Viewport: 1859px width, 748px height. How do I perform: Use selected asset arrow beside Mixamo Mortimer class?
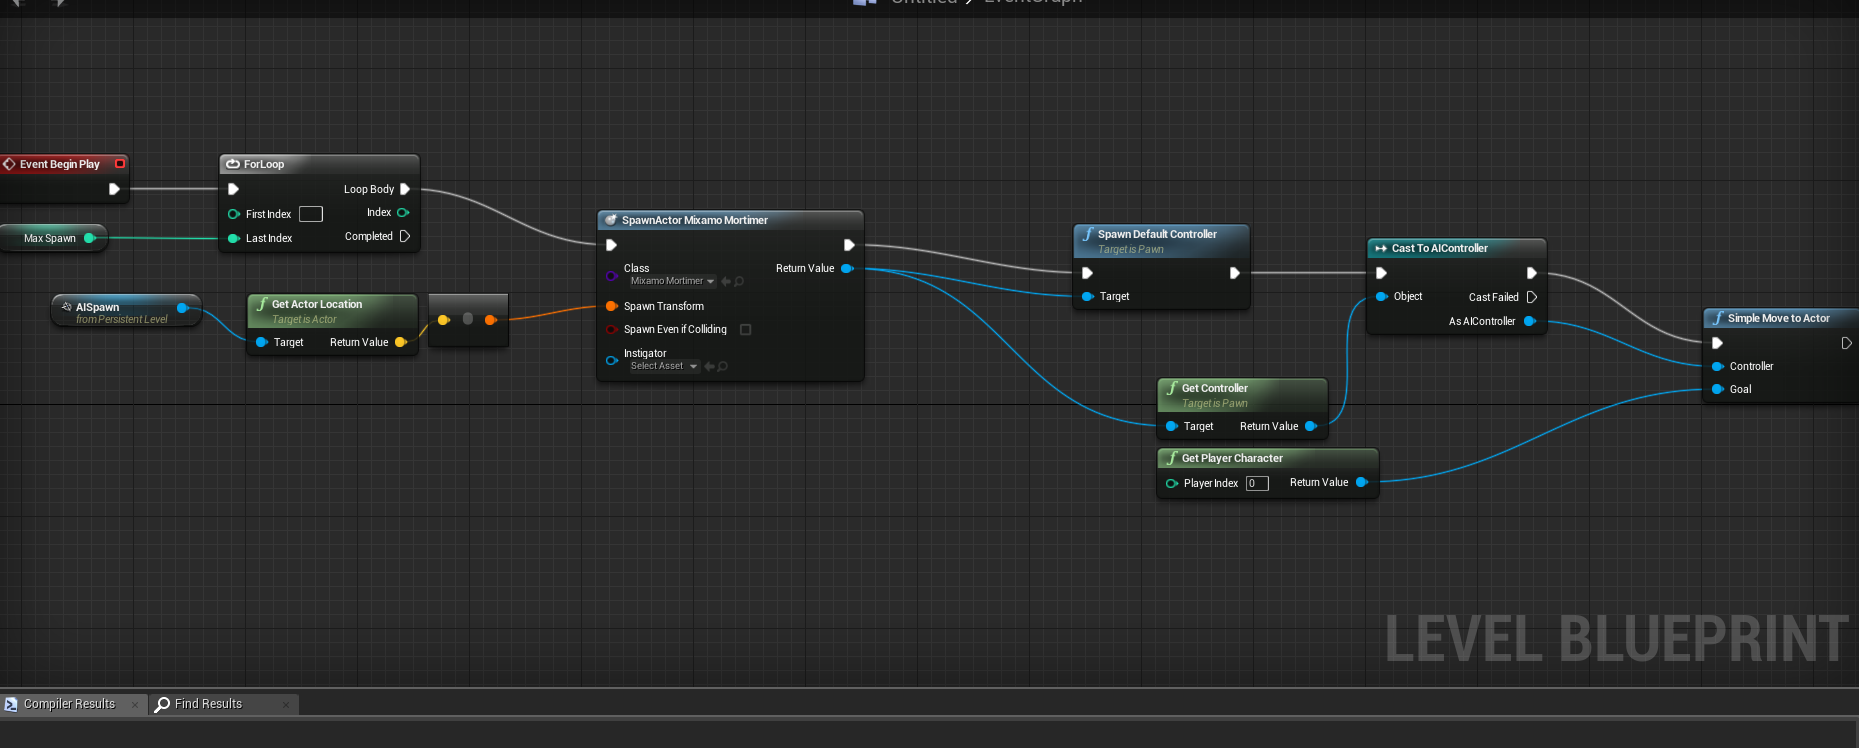(x=726, y=282)
